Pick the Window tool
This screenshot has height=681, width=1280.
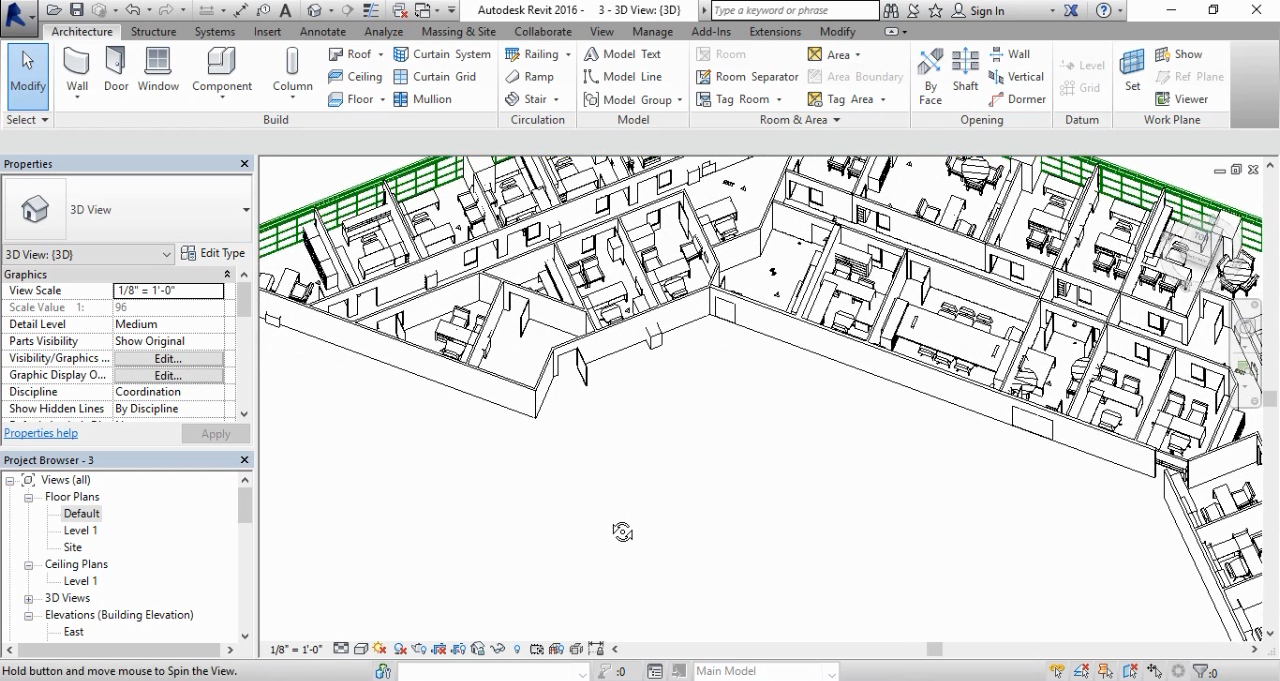coord(158,71)
